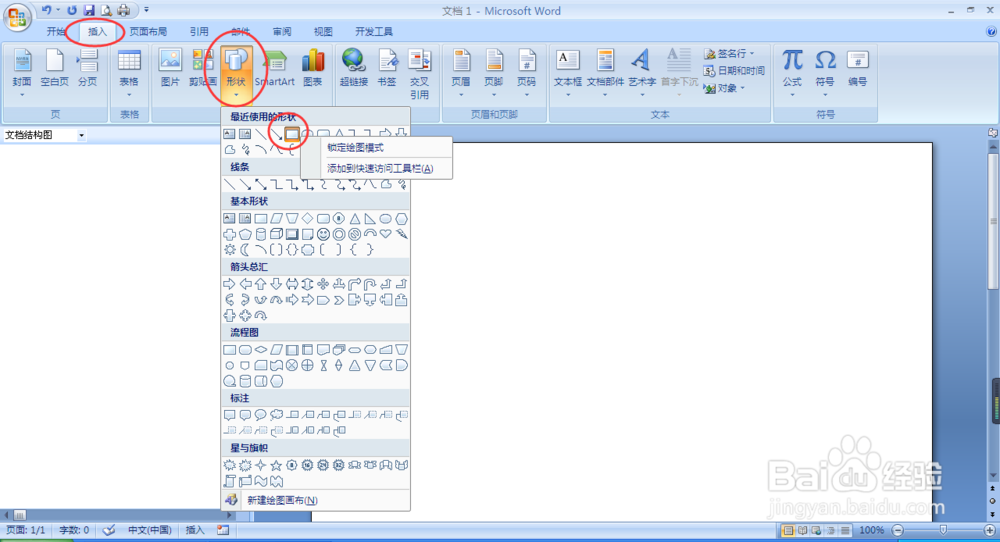
Task: Open Word Help question mark icon
Action: pos(991,31)
